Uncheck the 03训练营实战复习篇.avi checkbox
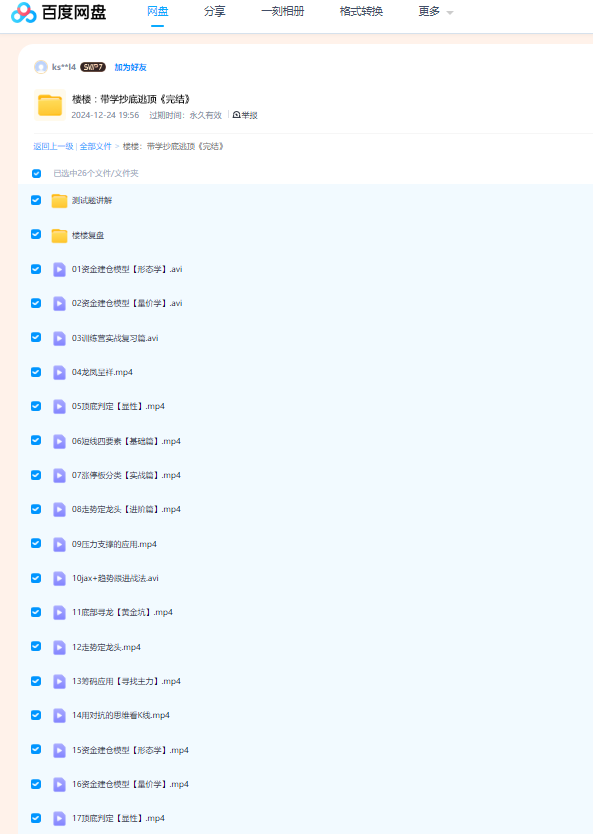Screen dimensions: 593x834 [36, 337]
